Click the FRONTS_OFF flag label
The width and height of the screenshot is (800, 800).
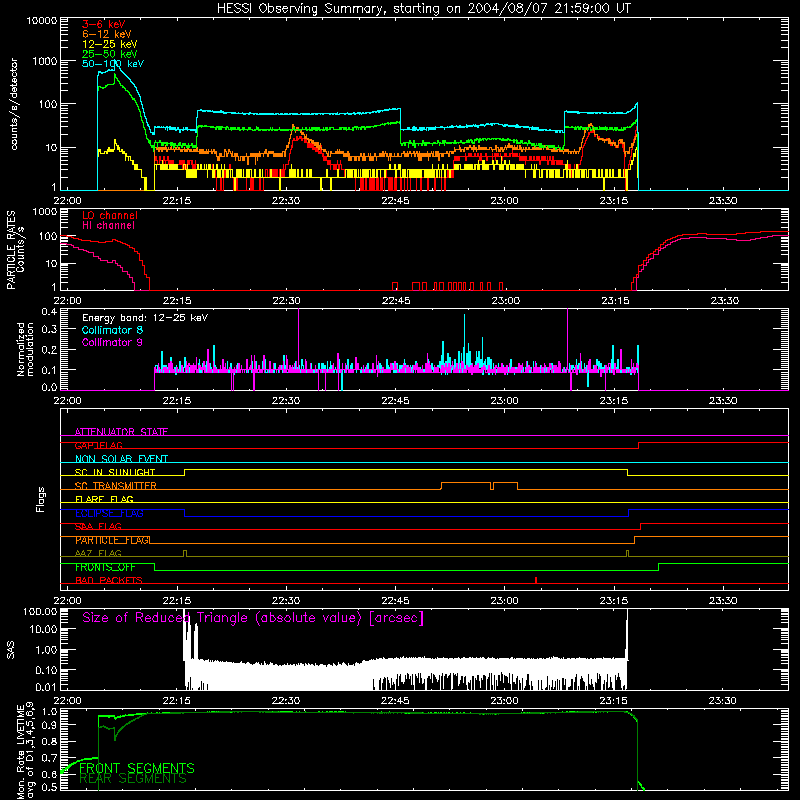(105, 567)
